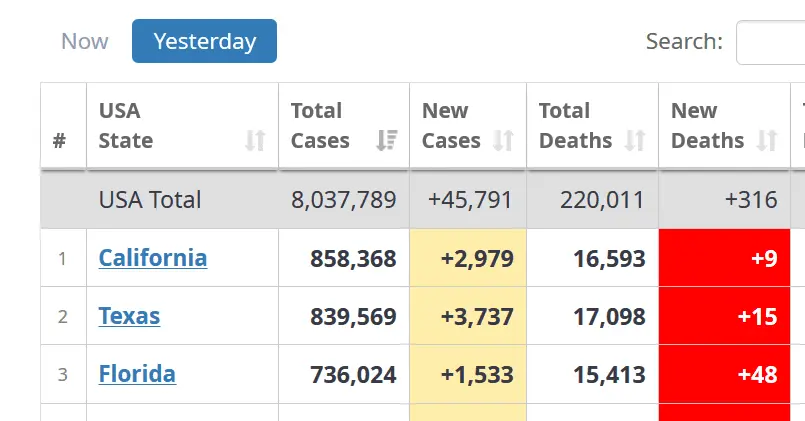Open the California state link

click(153, 258)
